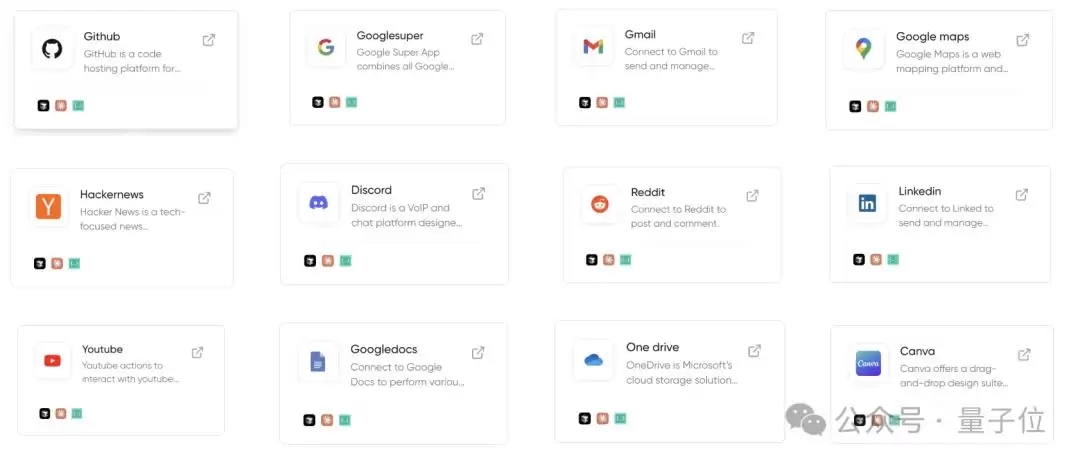Click the Youtube play logo
Viewport: 1080px width, 464px height.
[52, 361]
